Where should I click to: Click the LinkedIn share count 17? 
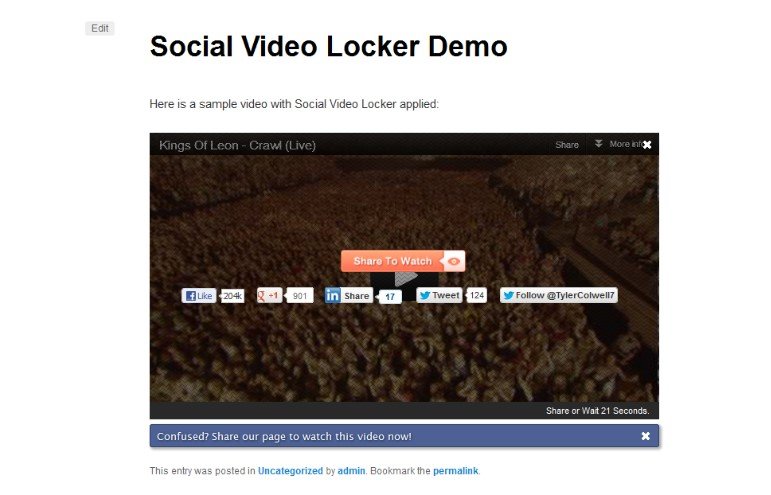(x=390, y=296)
